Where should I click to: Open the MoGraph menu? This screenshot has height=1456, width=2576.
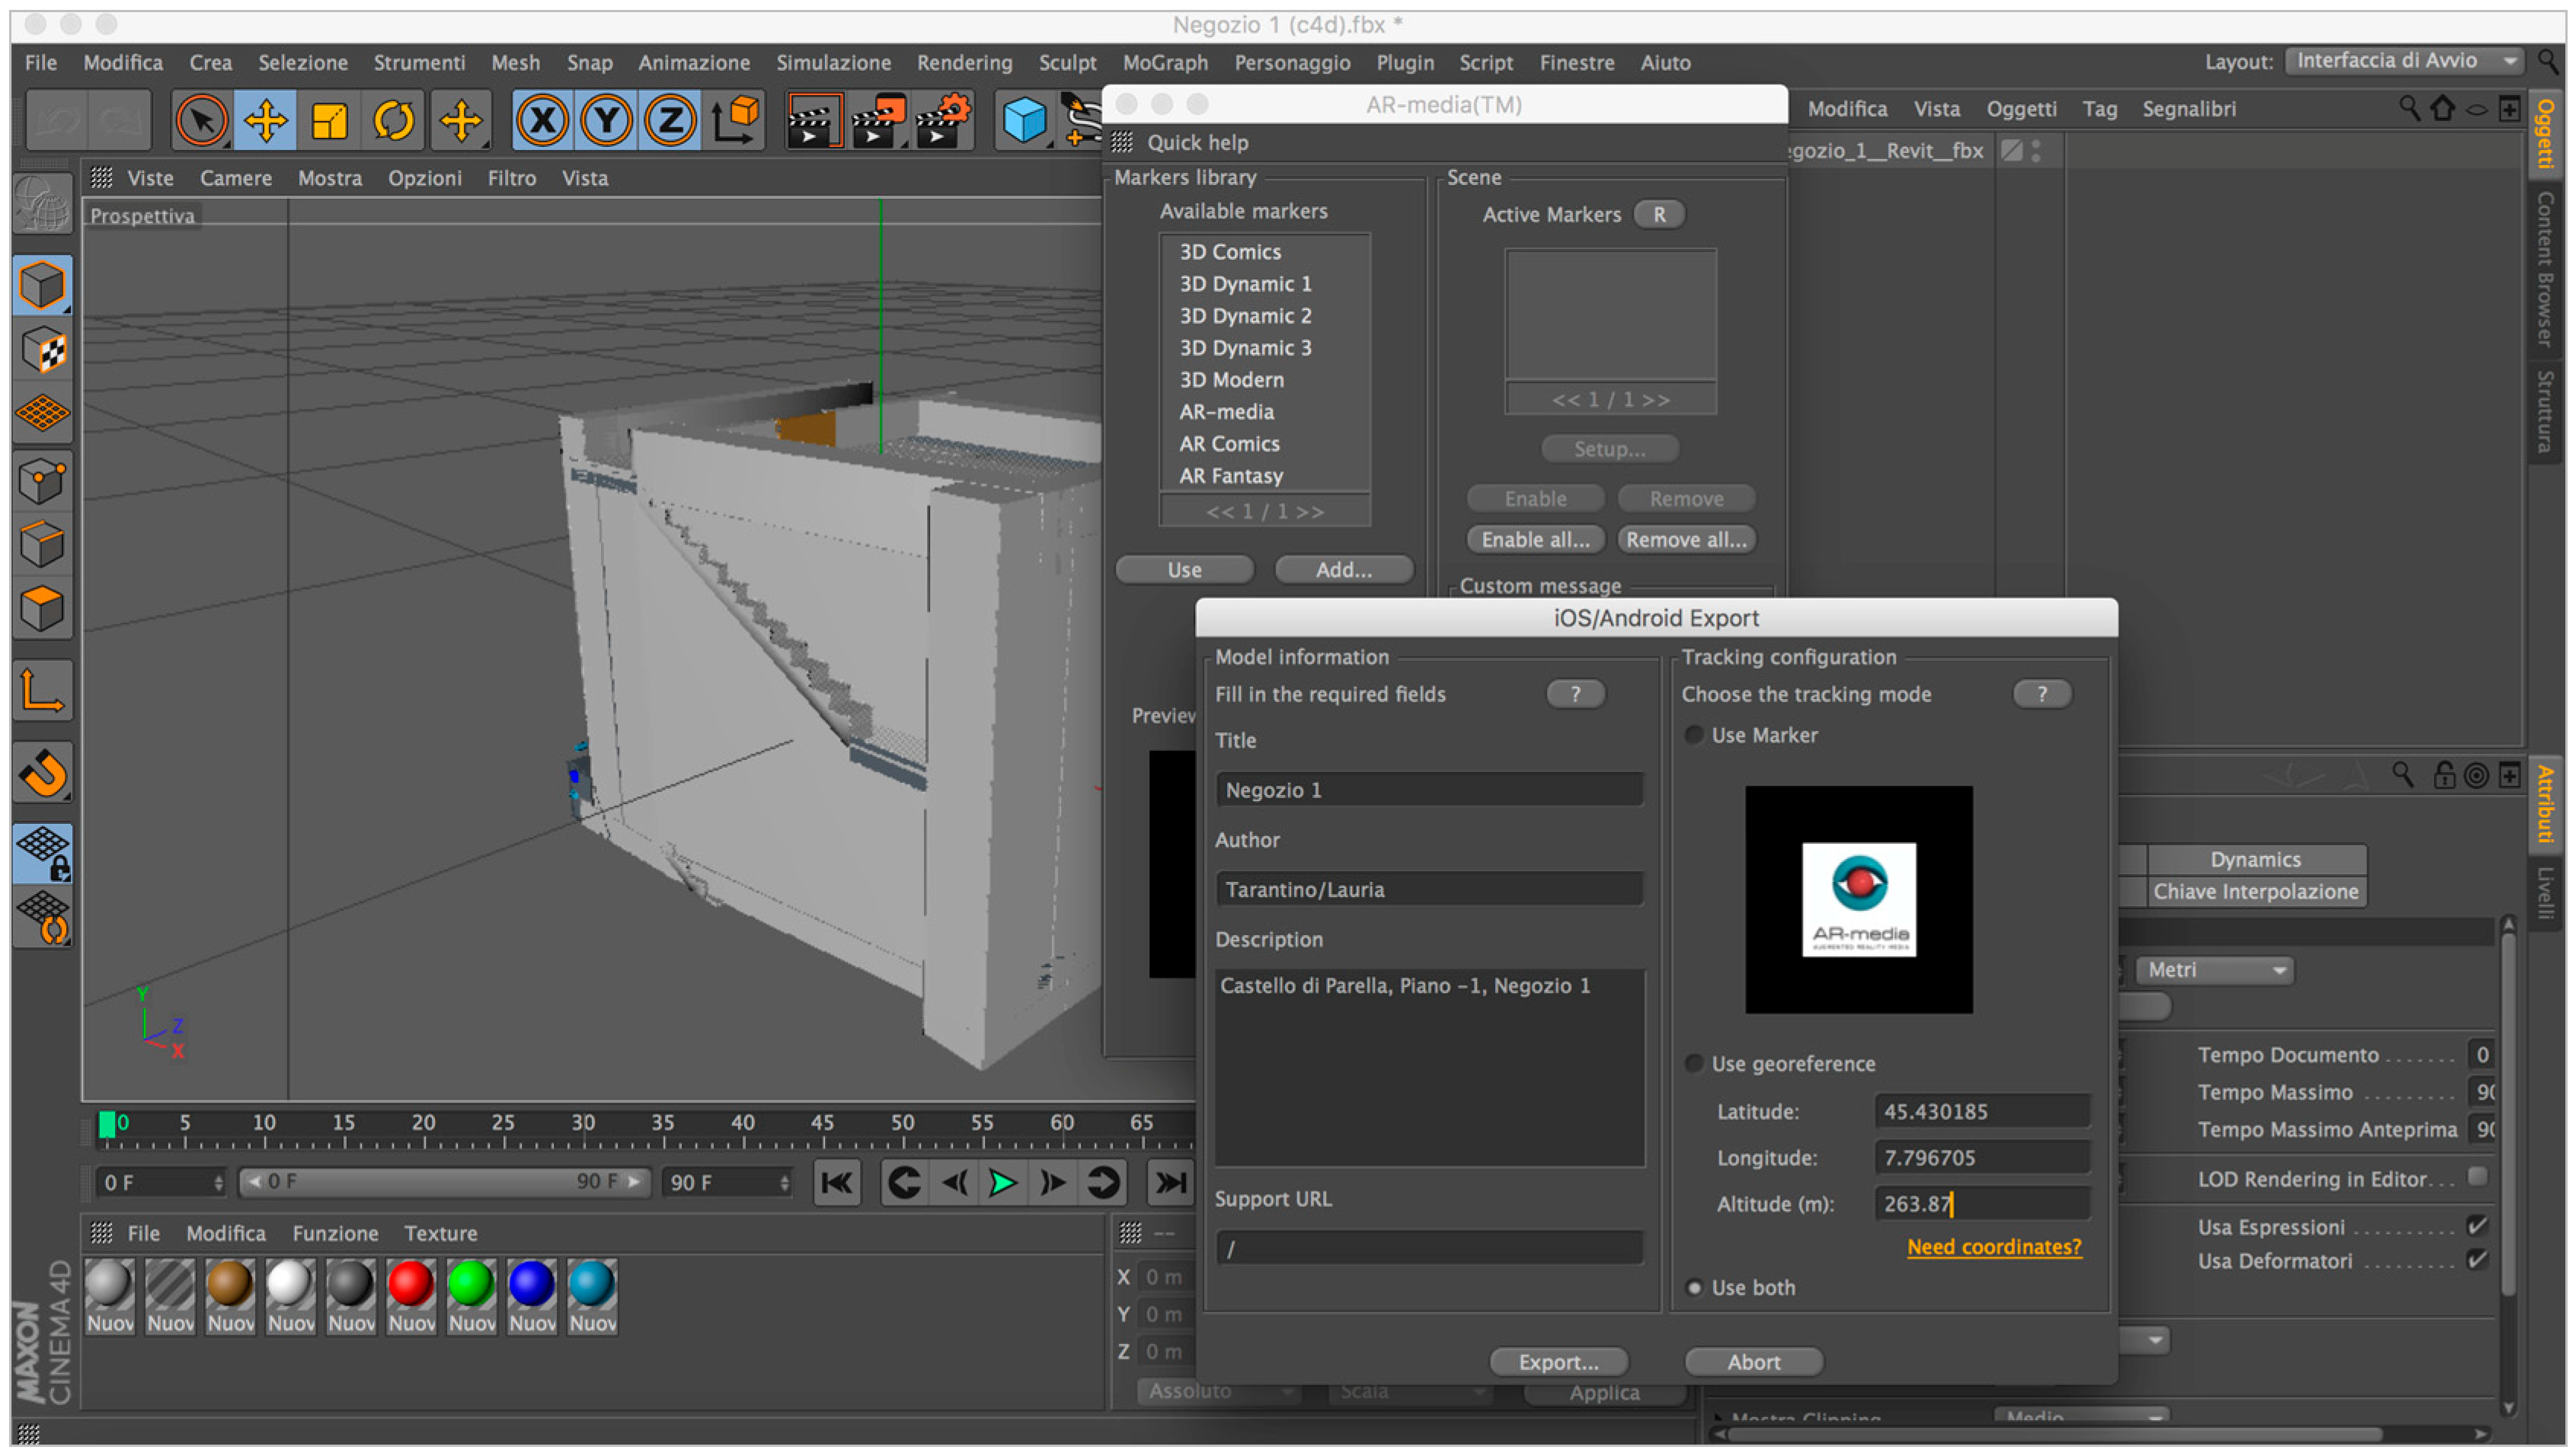(x=1165, y=62)
